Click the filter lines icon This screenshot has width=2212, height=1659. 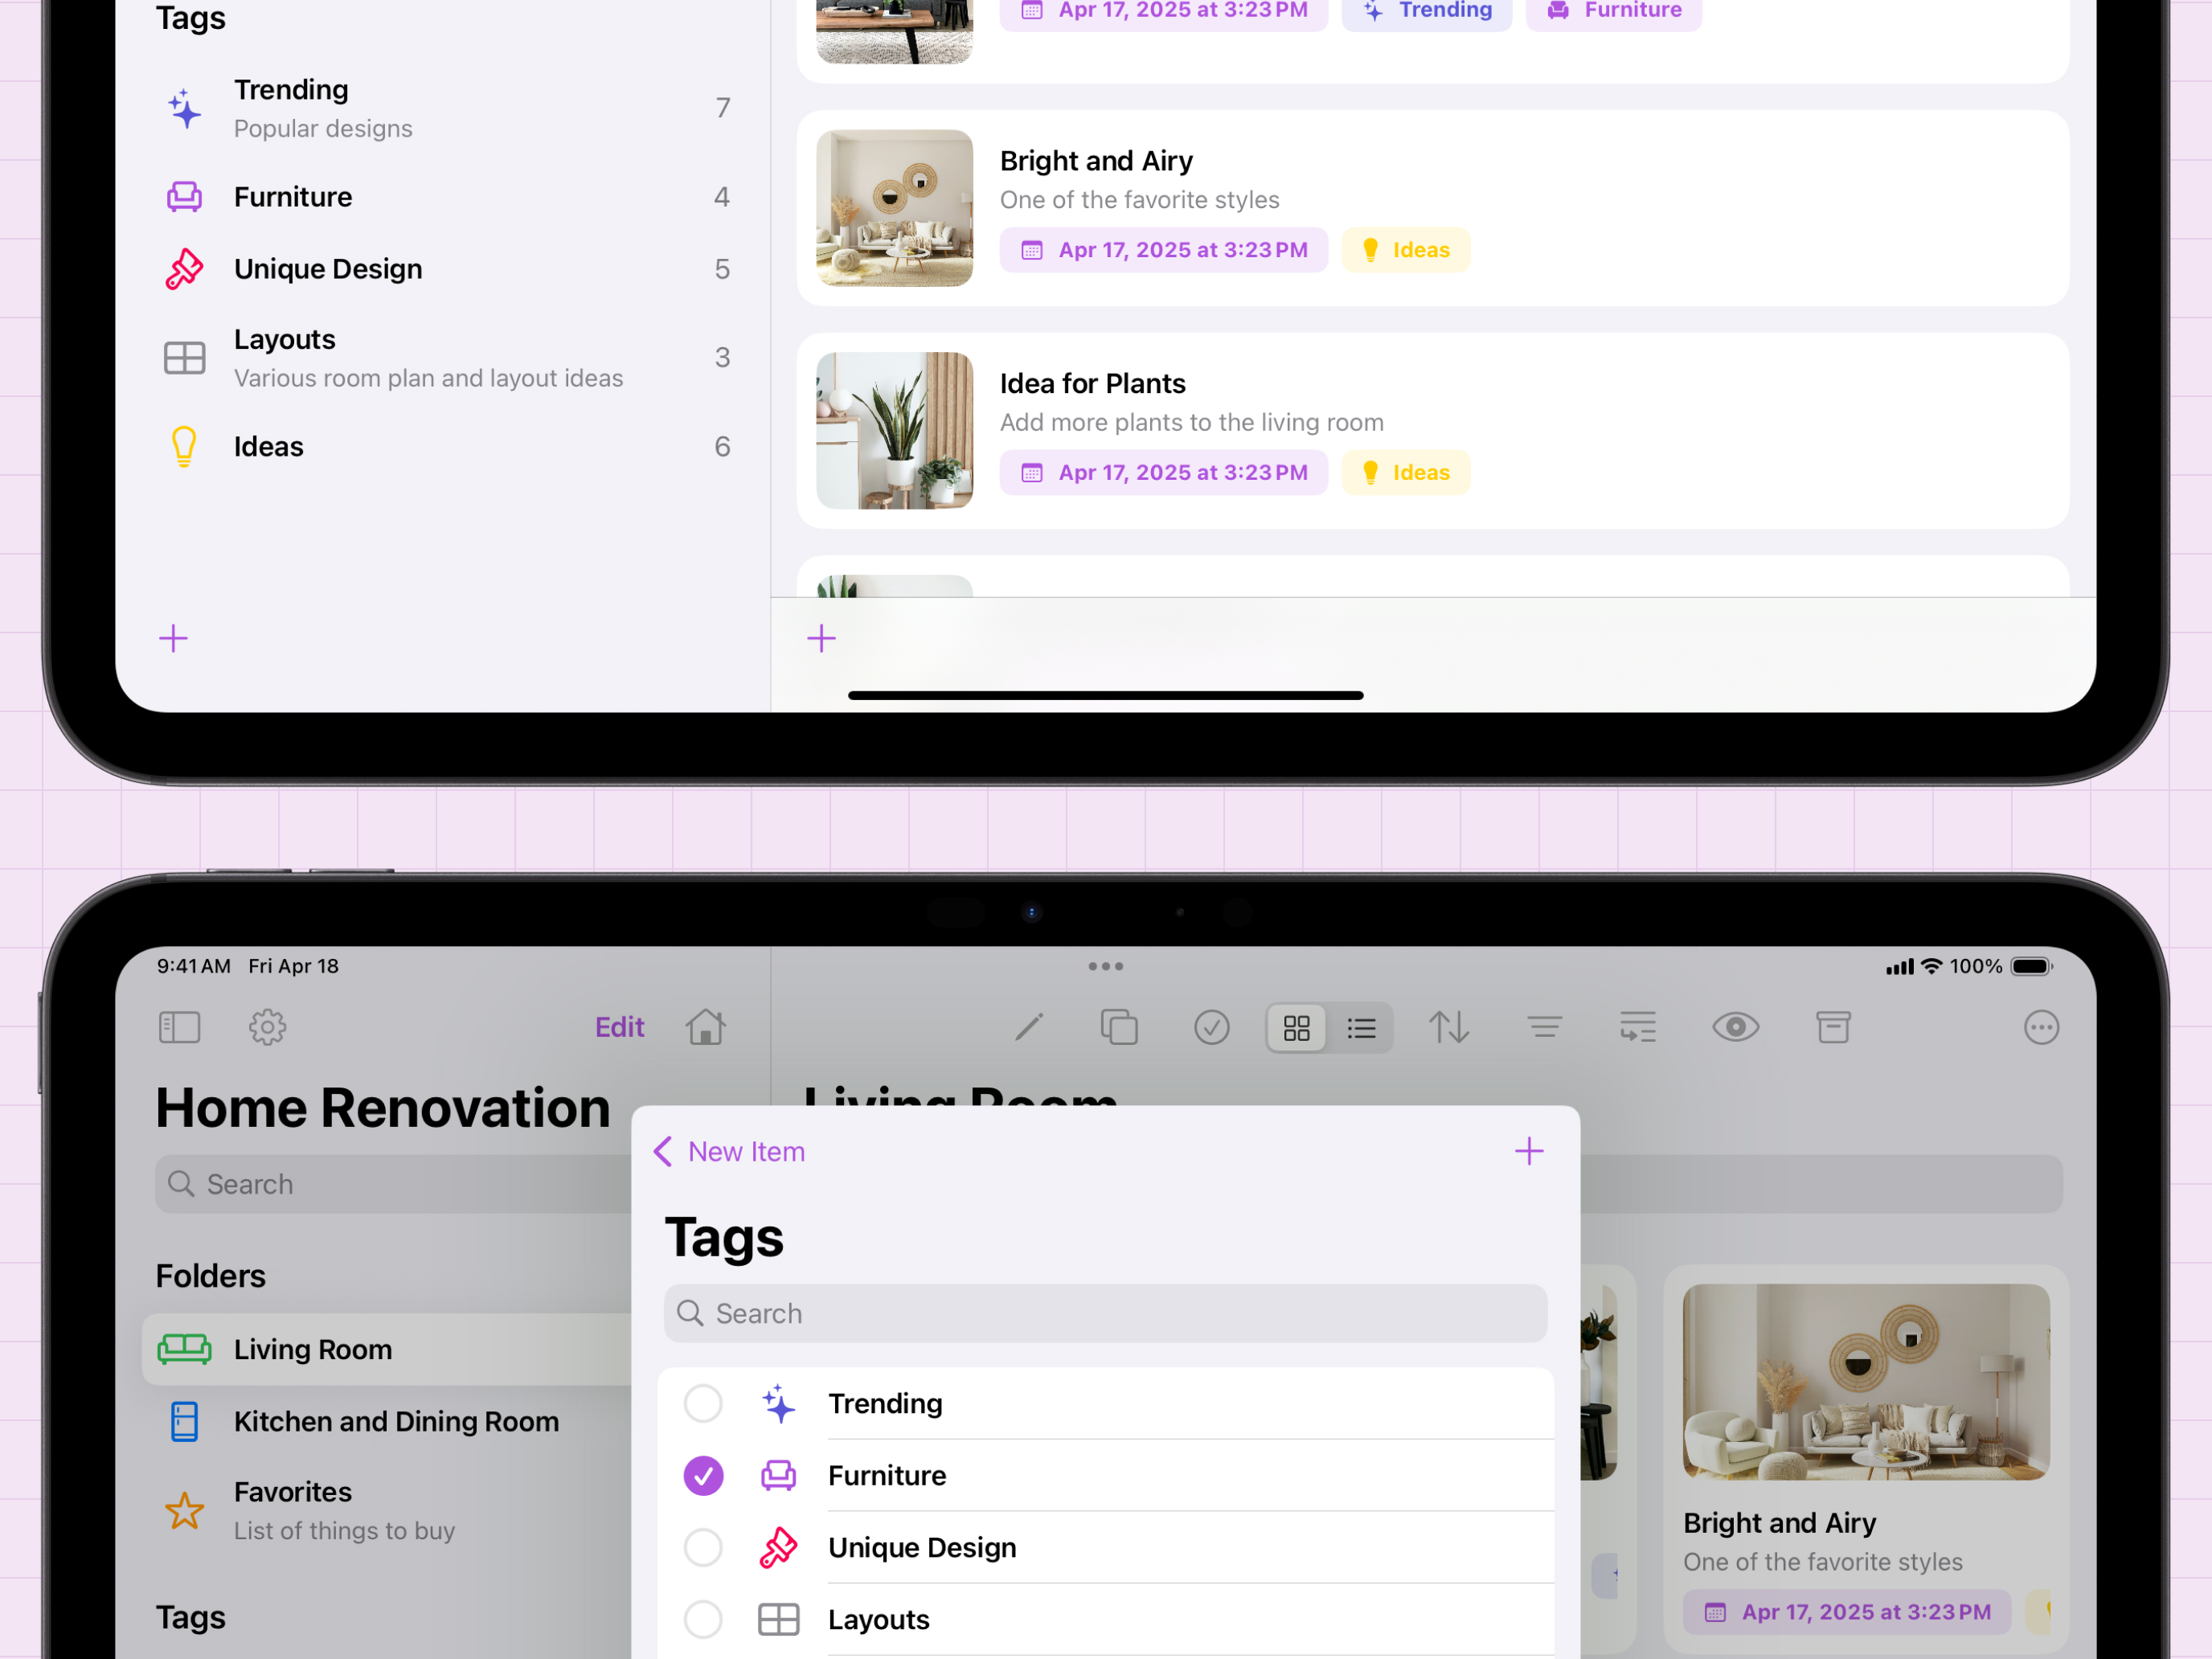(1544, 1027)
